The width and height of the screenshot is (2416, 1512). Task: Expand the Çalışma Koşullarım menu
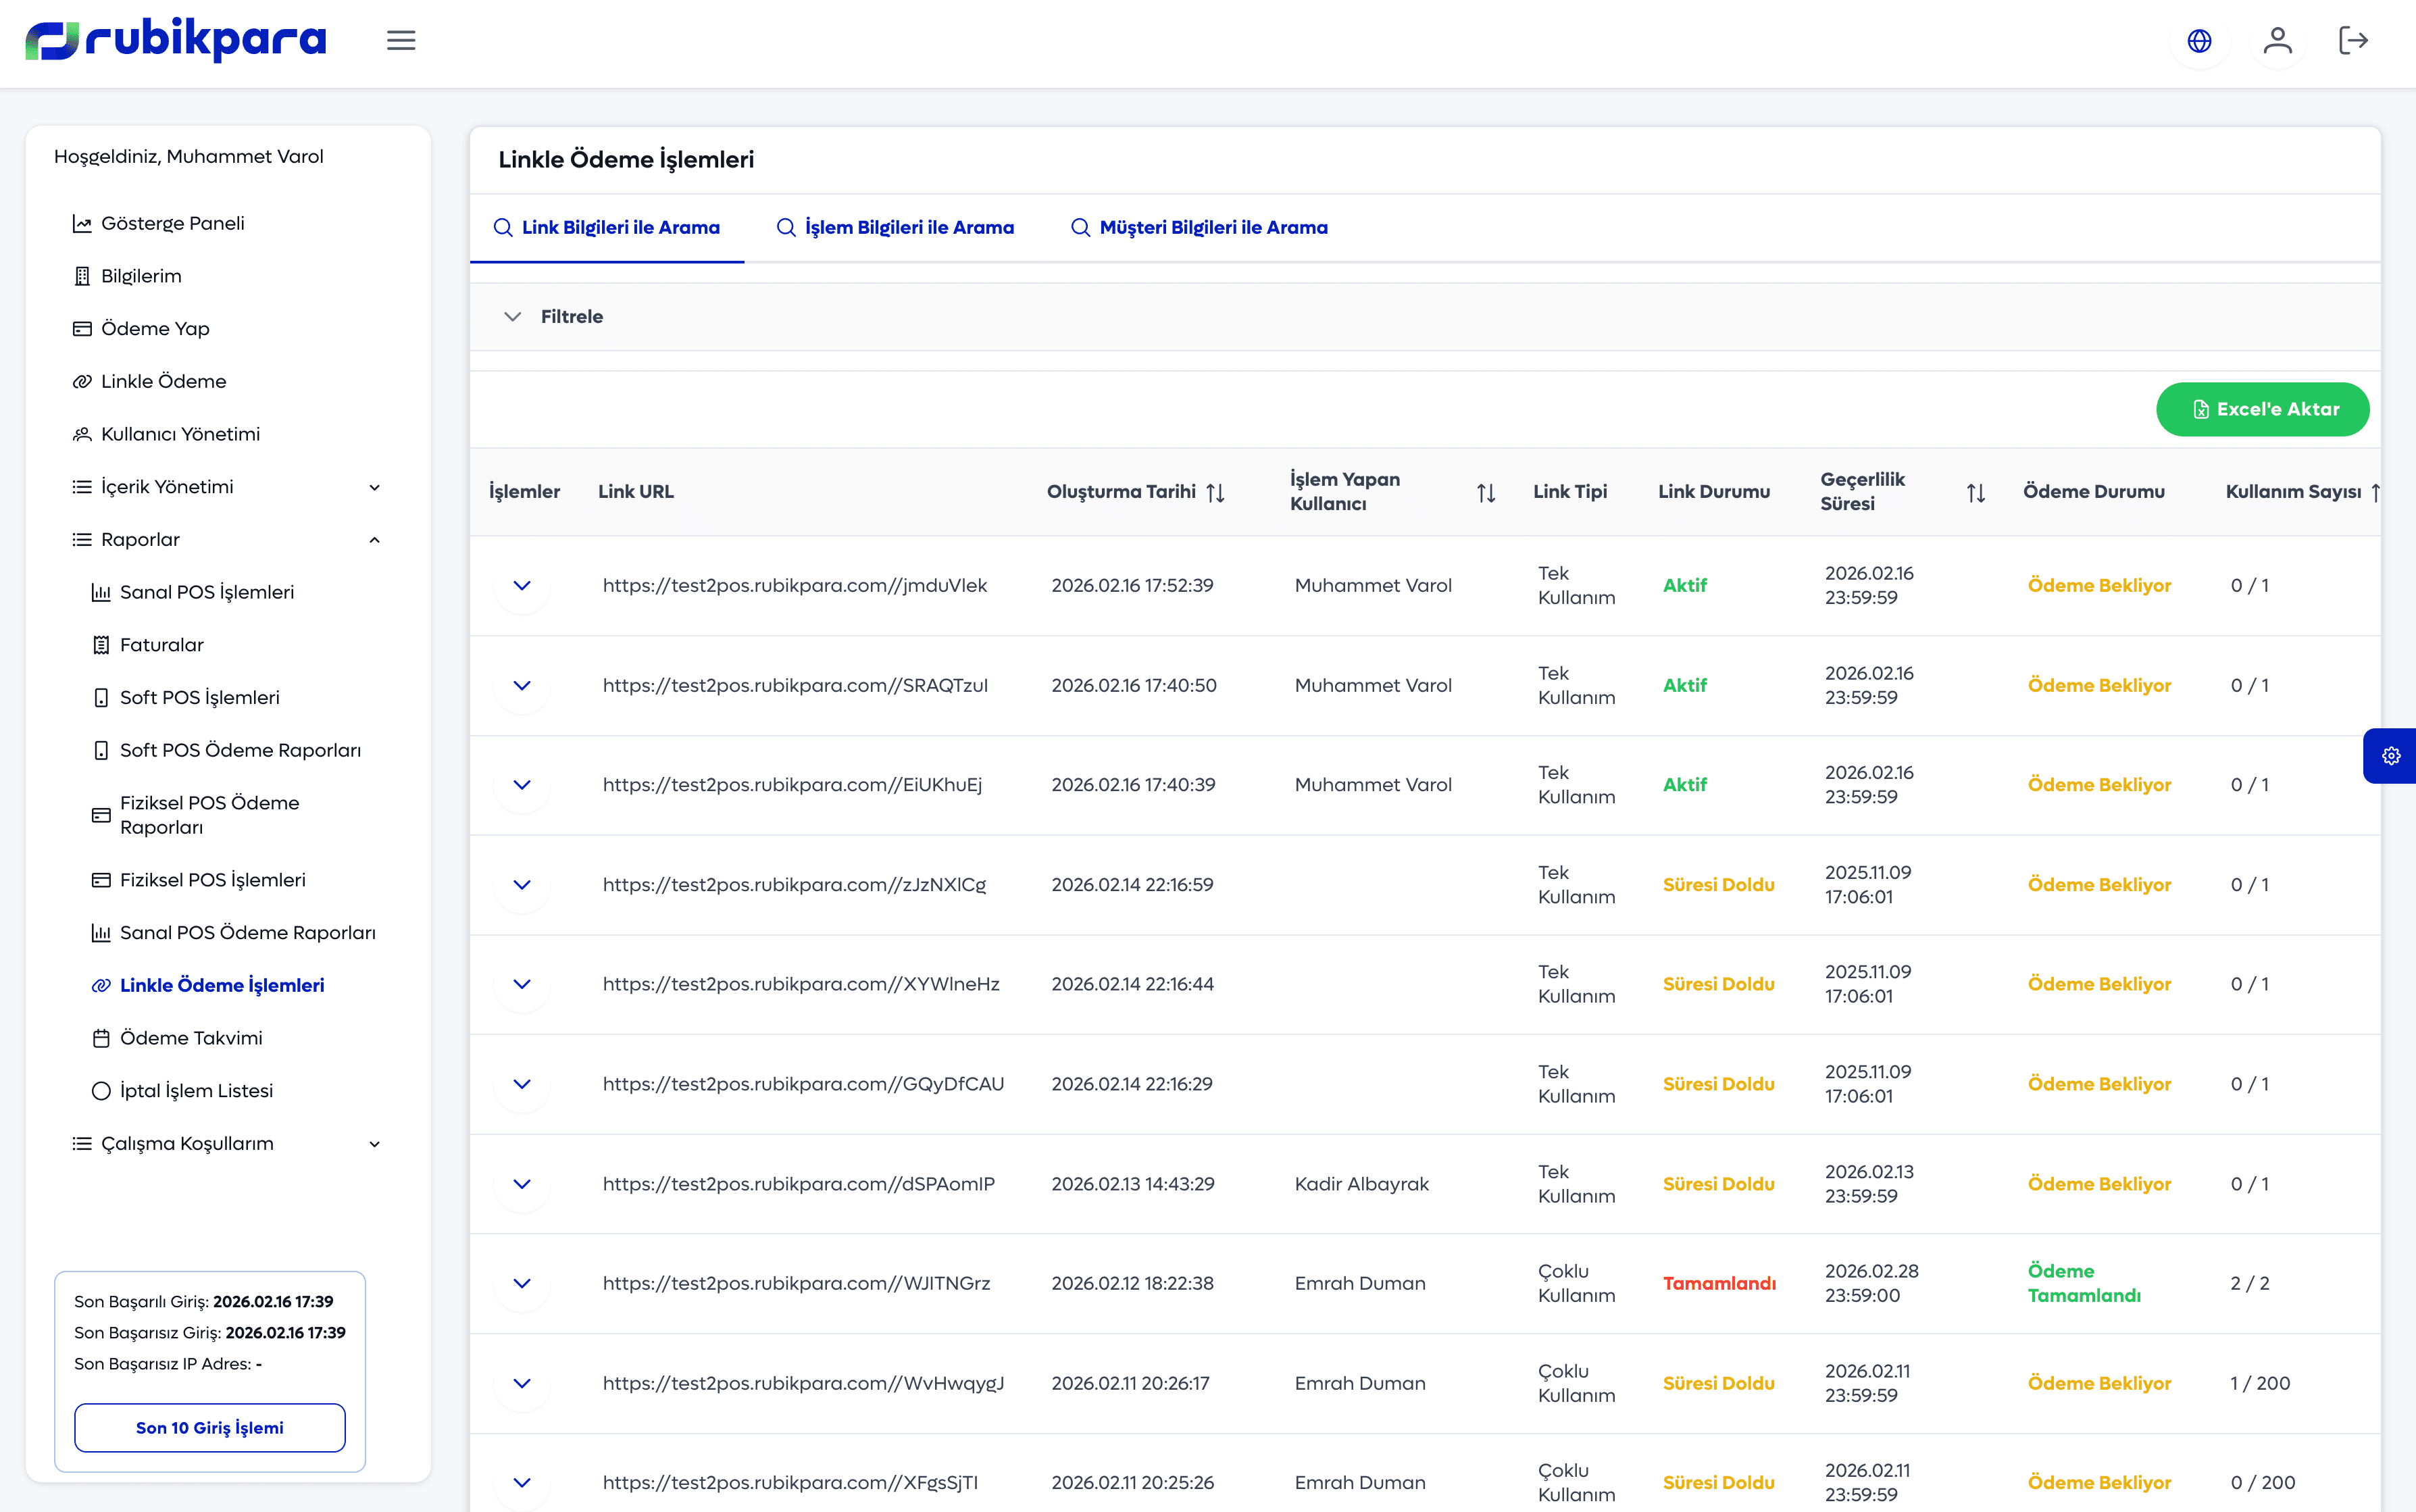click(x=374, y=1144)
